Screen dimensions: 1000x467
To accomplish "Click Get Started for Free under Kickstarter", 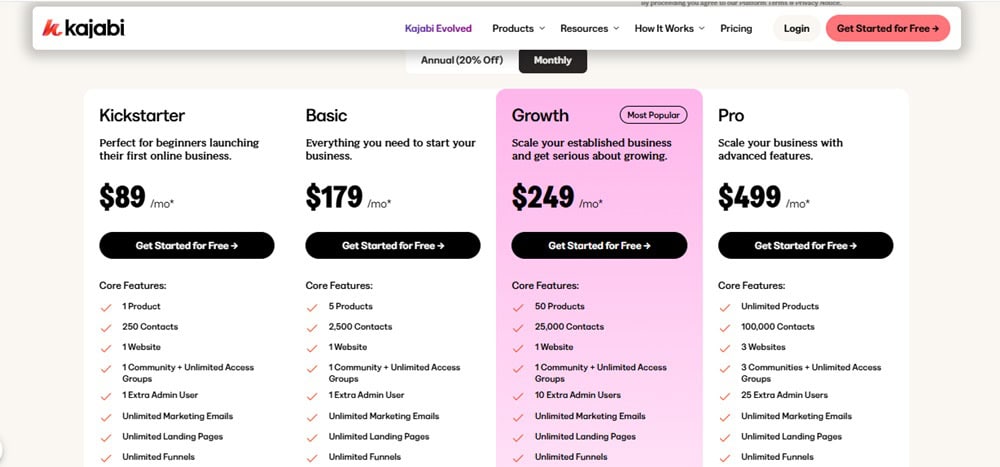I will click(x=186, y=245).
